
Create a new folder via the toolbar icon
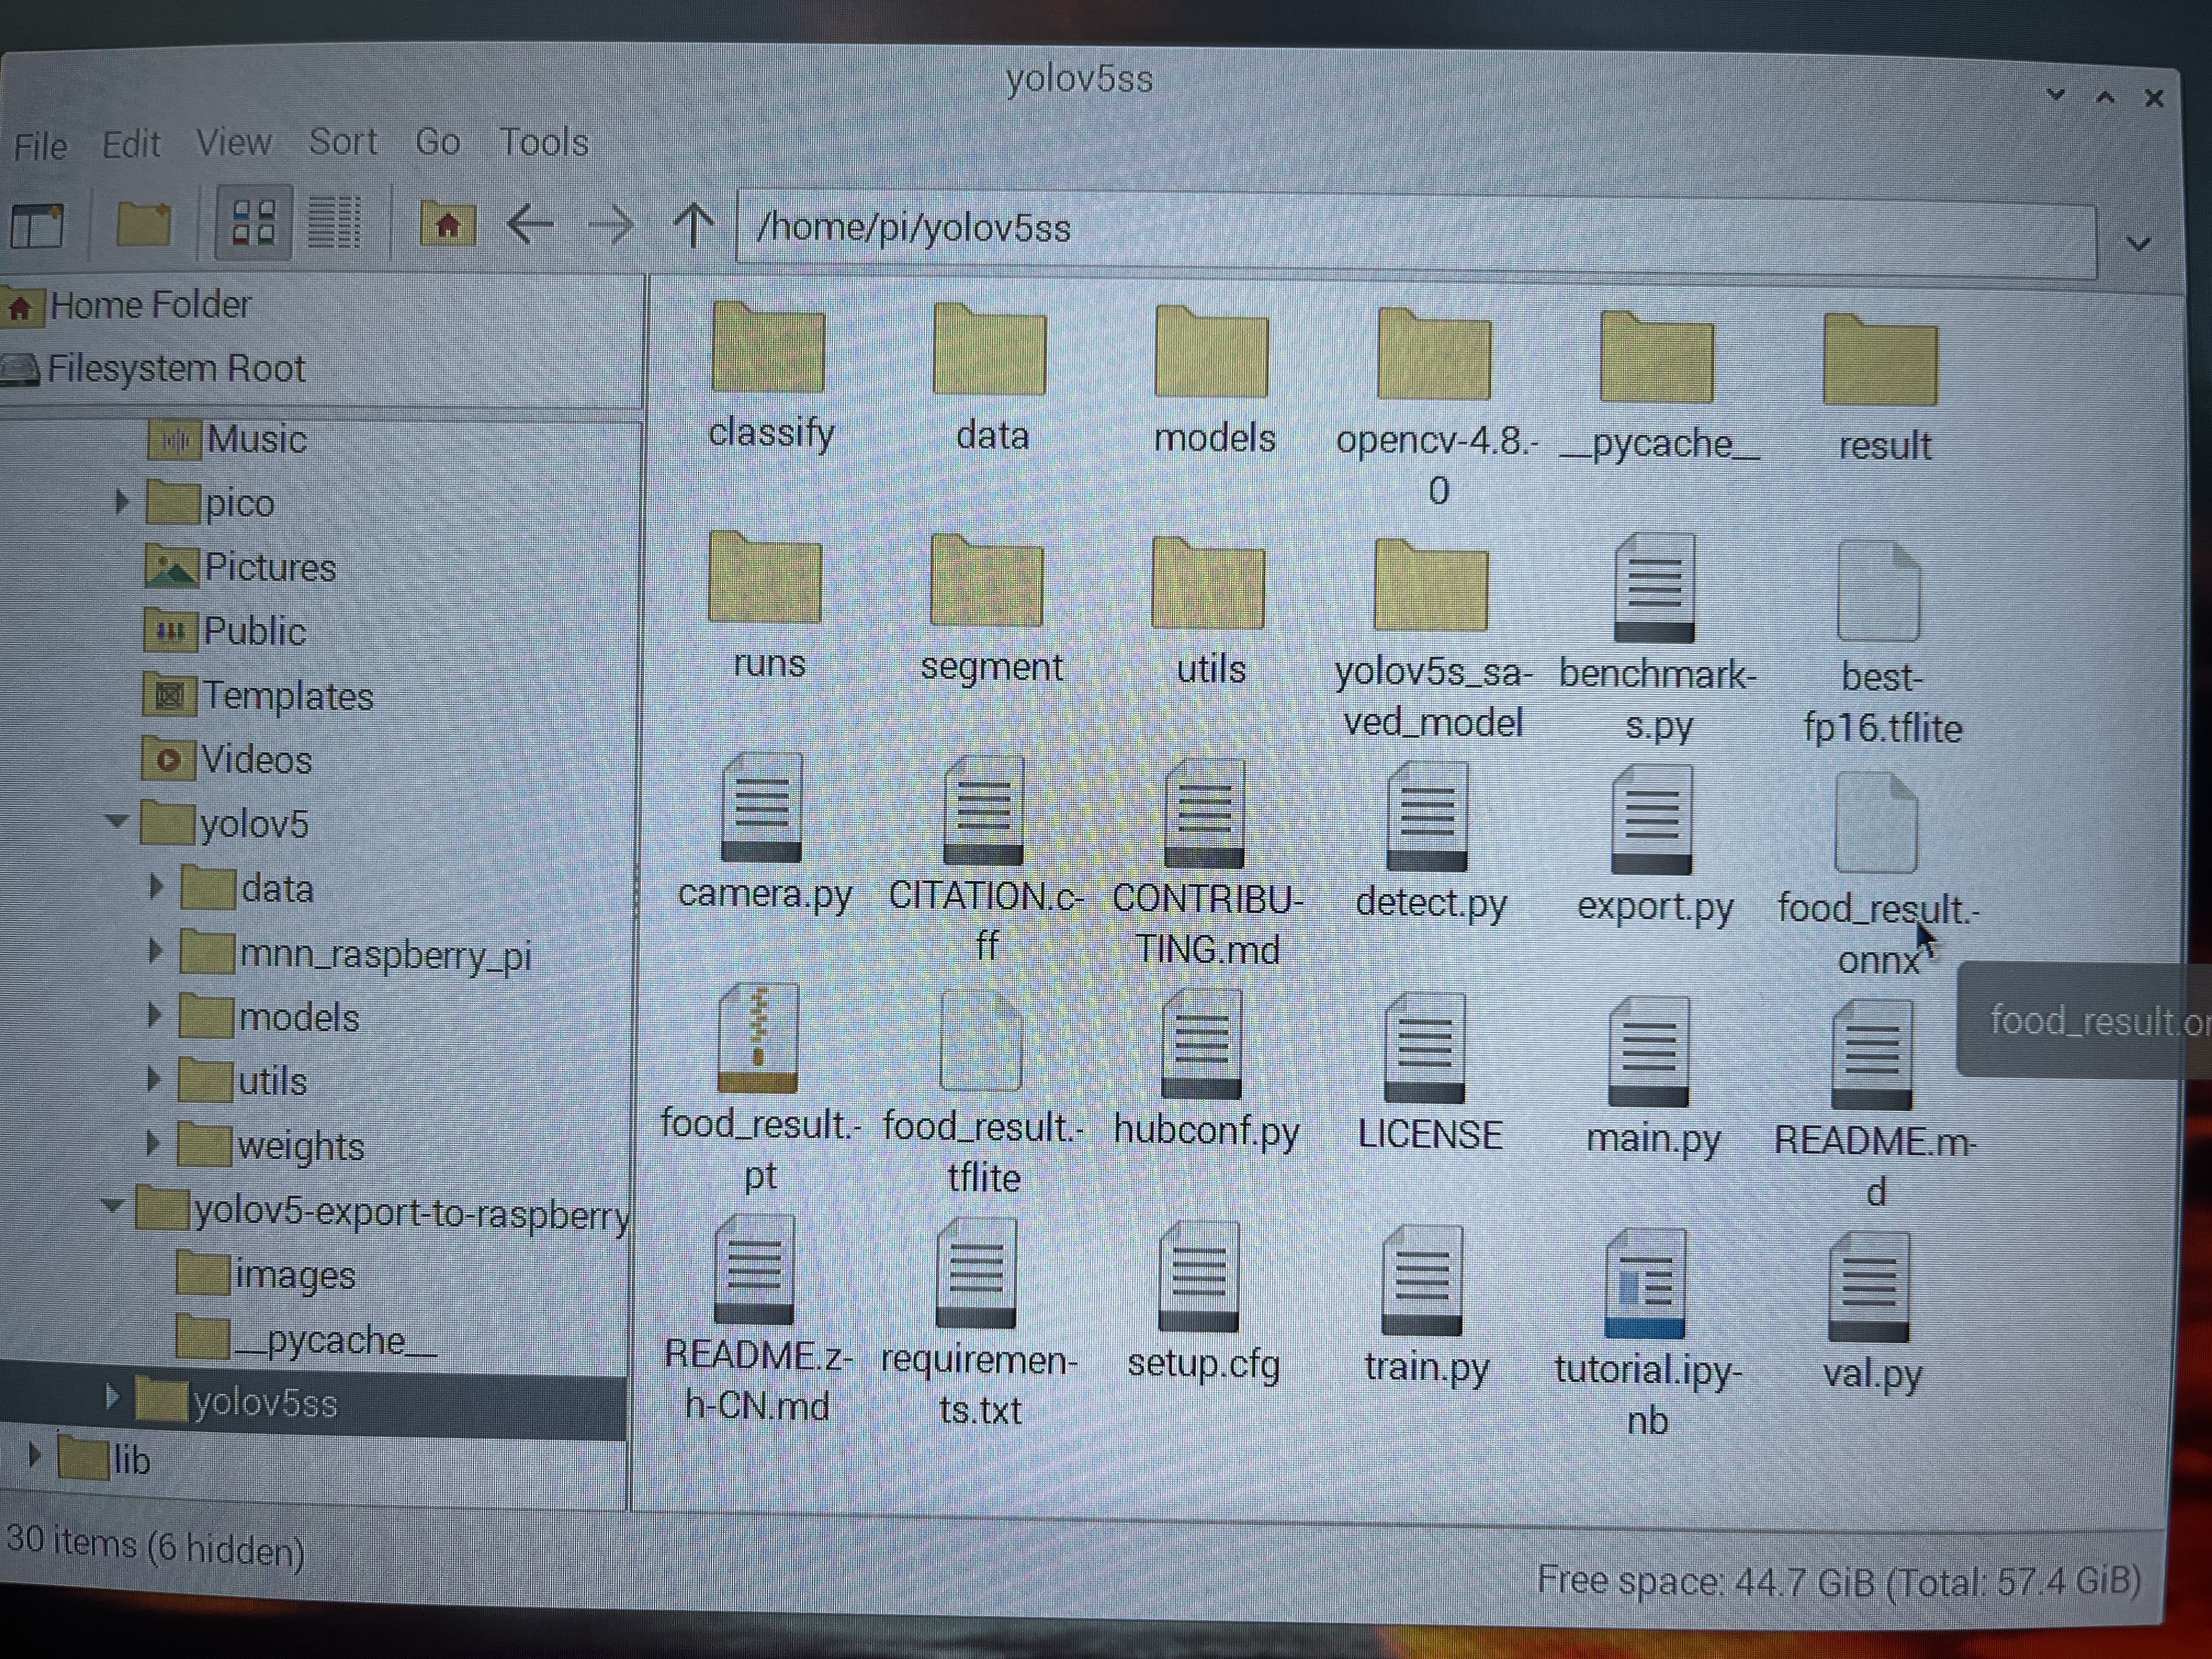pos(143,223)
